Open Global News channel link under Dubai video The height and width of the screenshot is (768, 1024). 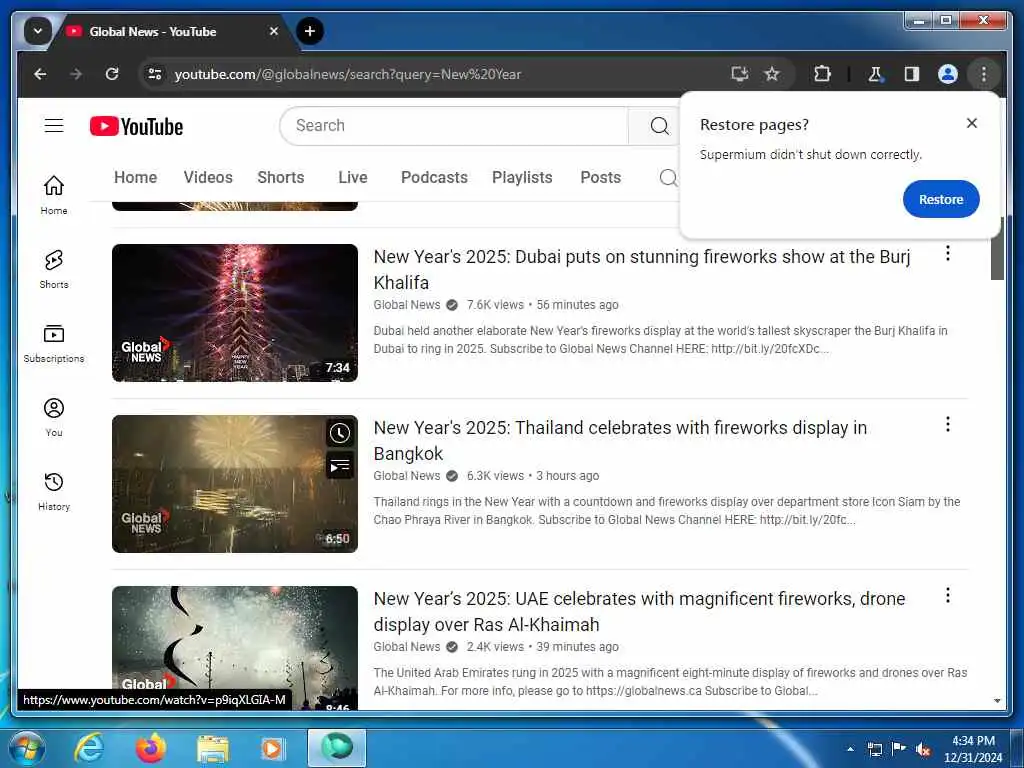(x=407, y=305)
